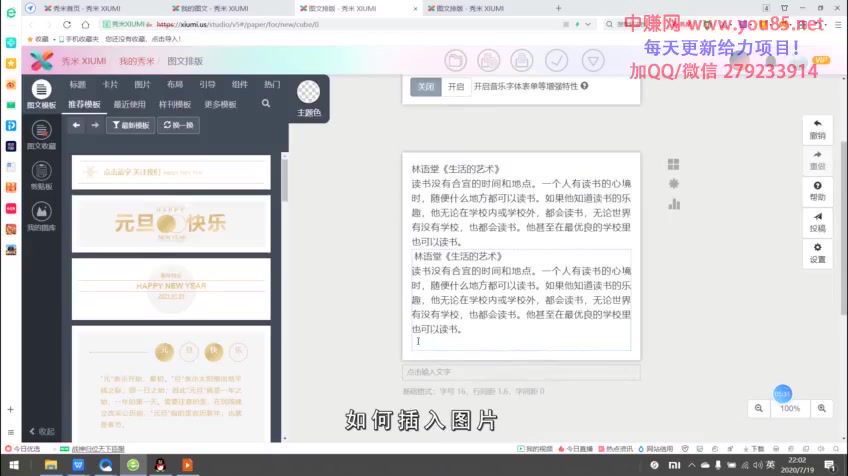848x476 pixels.
Task: Click the 100% zoom level button
Action: [x=790, y=408]
